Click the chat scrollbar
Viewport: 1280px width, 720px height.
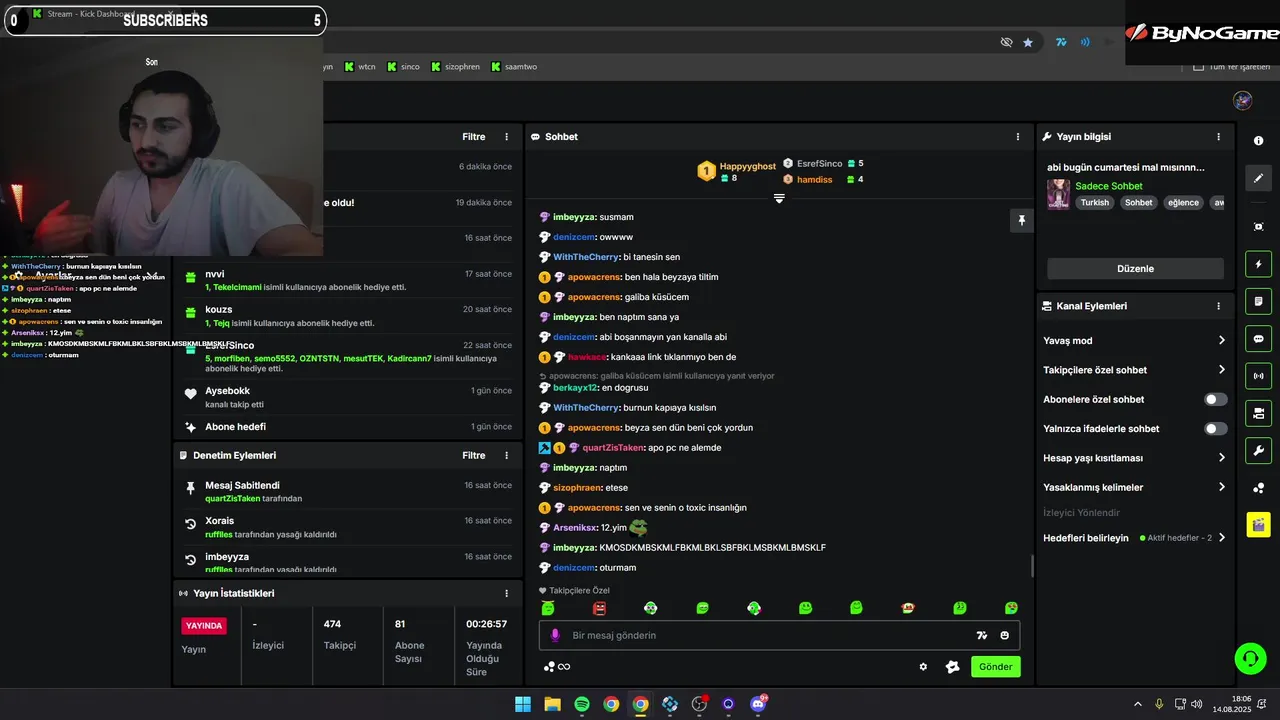pos(1032,566)
